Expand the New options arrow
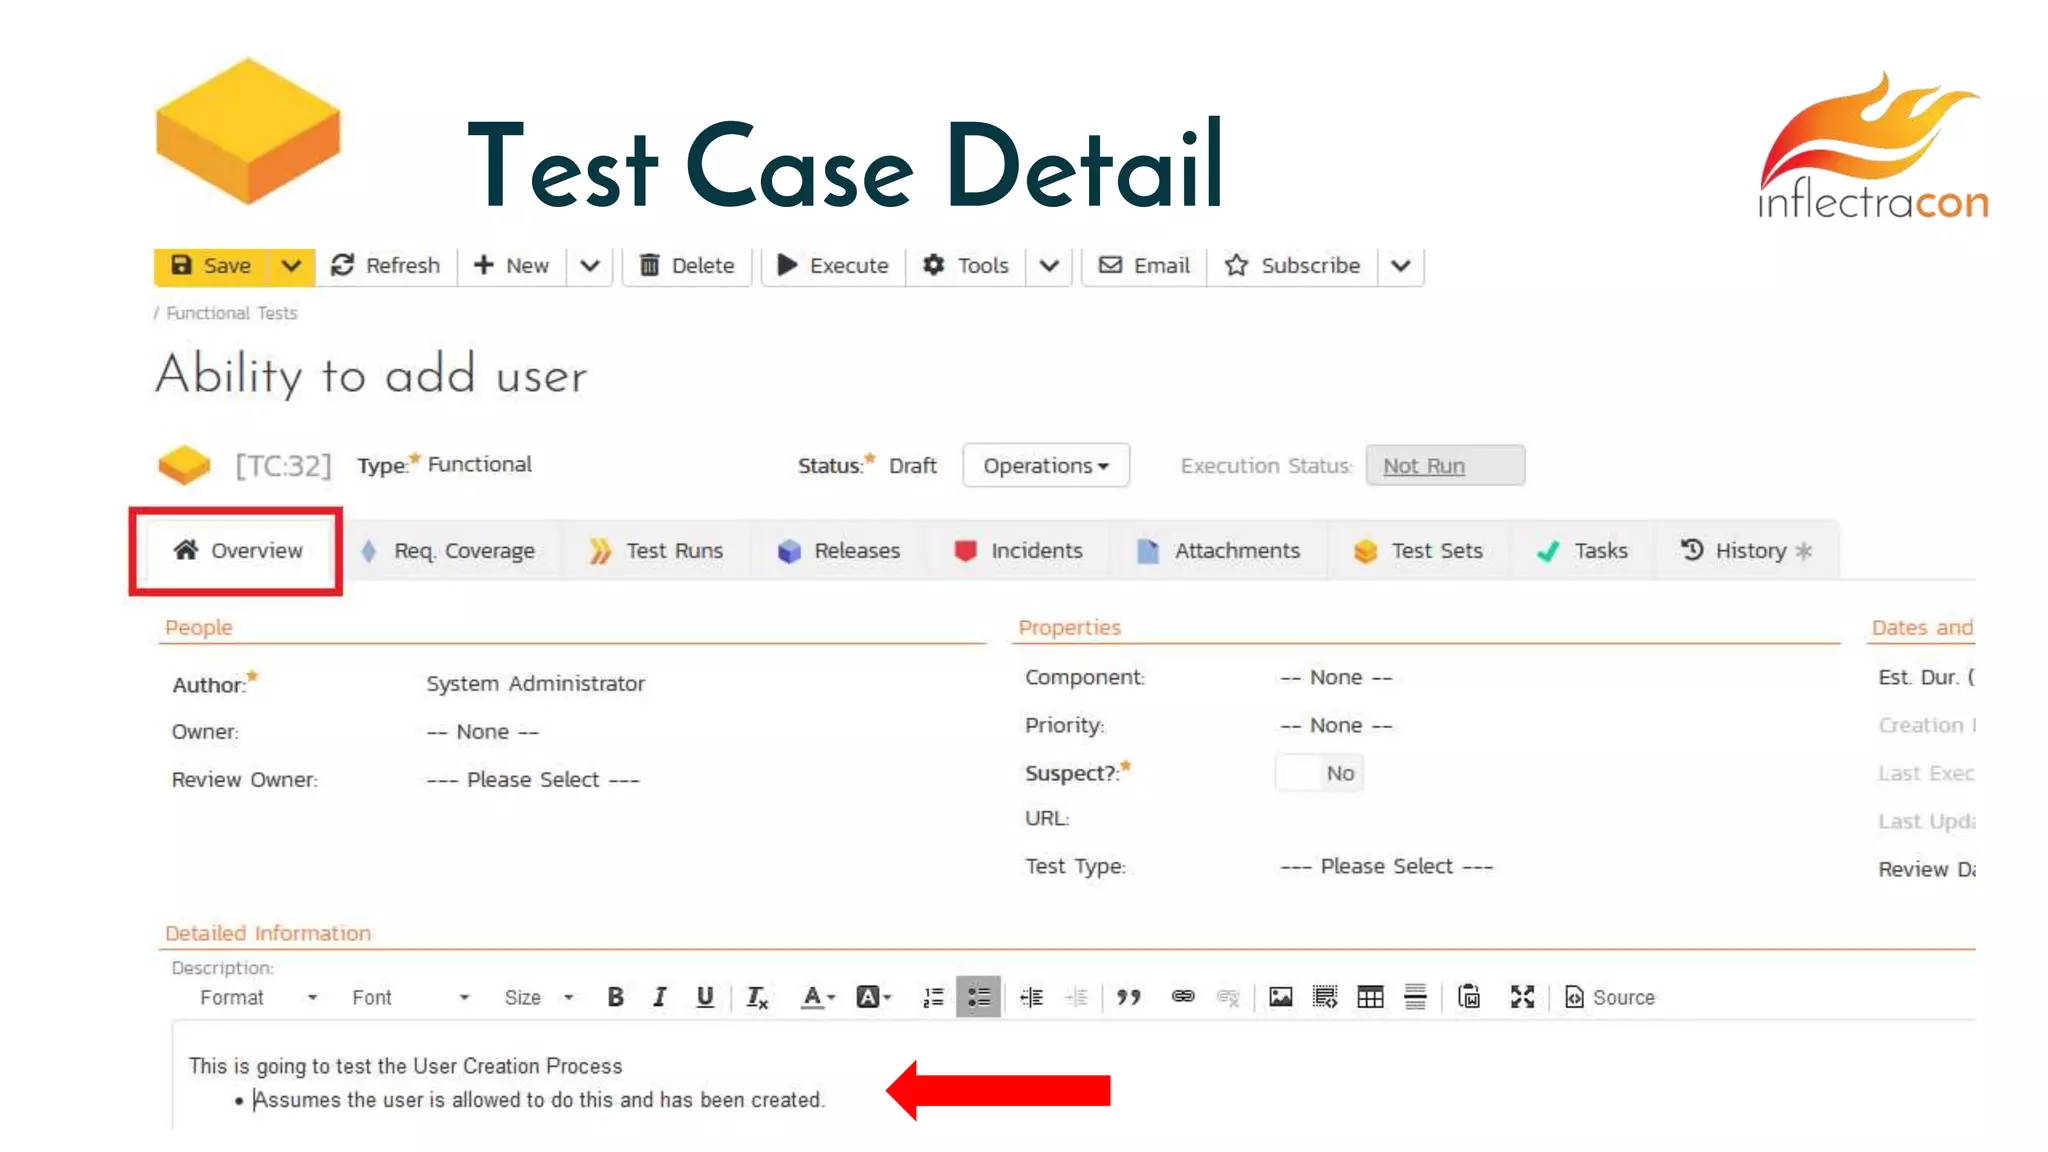 (x=590, y=266)
